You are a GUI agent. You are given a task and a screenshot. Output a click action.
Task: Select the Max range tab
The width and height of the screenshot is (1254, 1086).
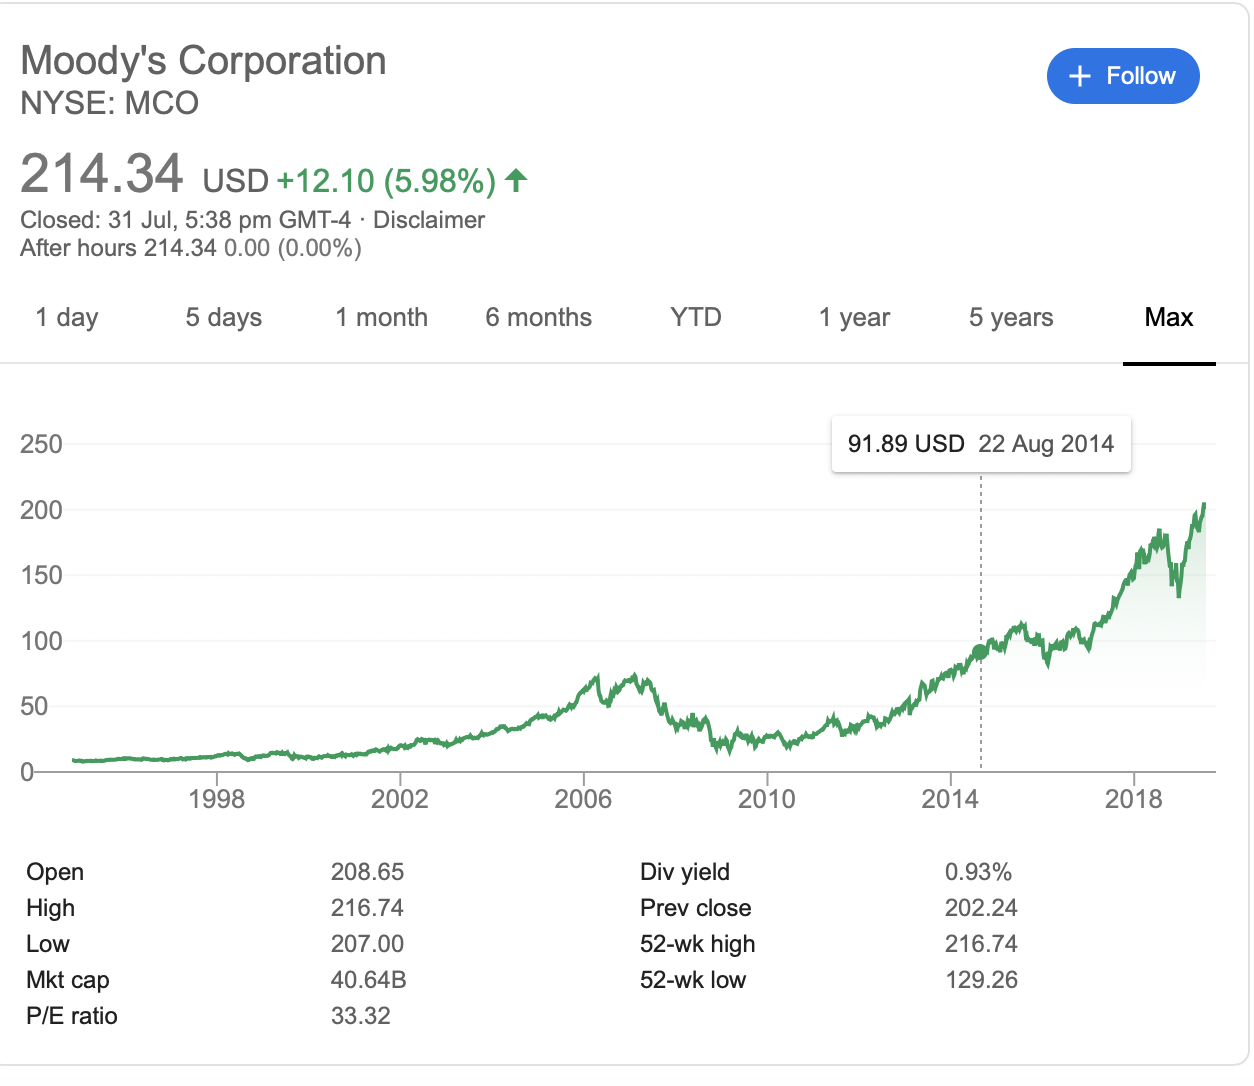1168,318
